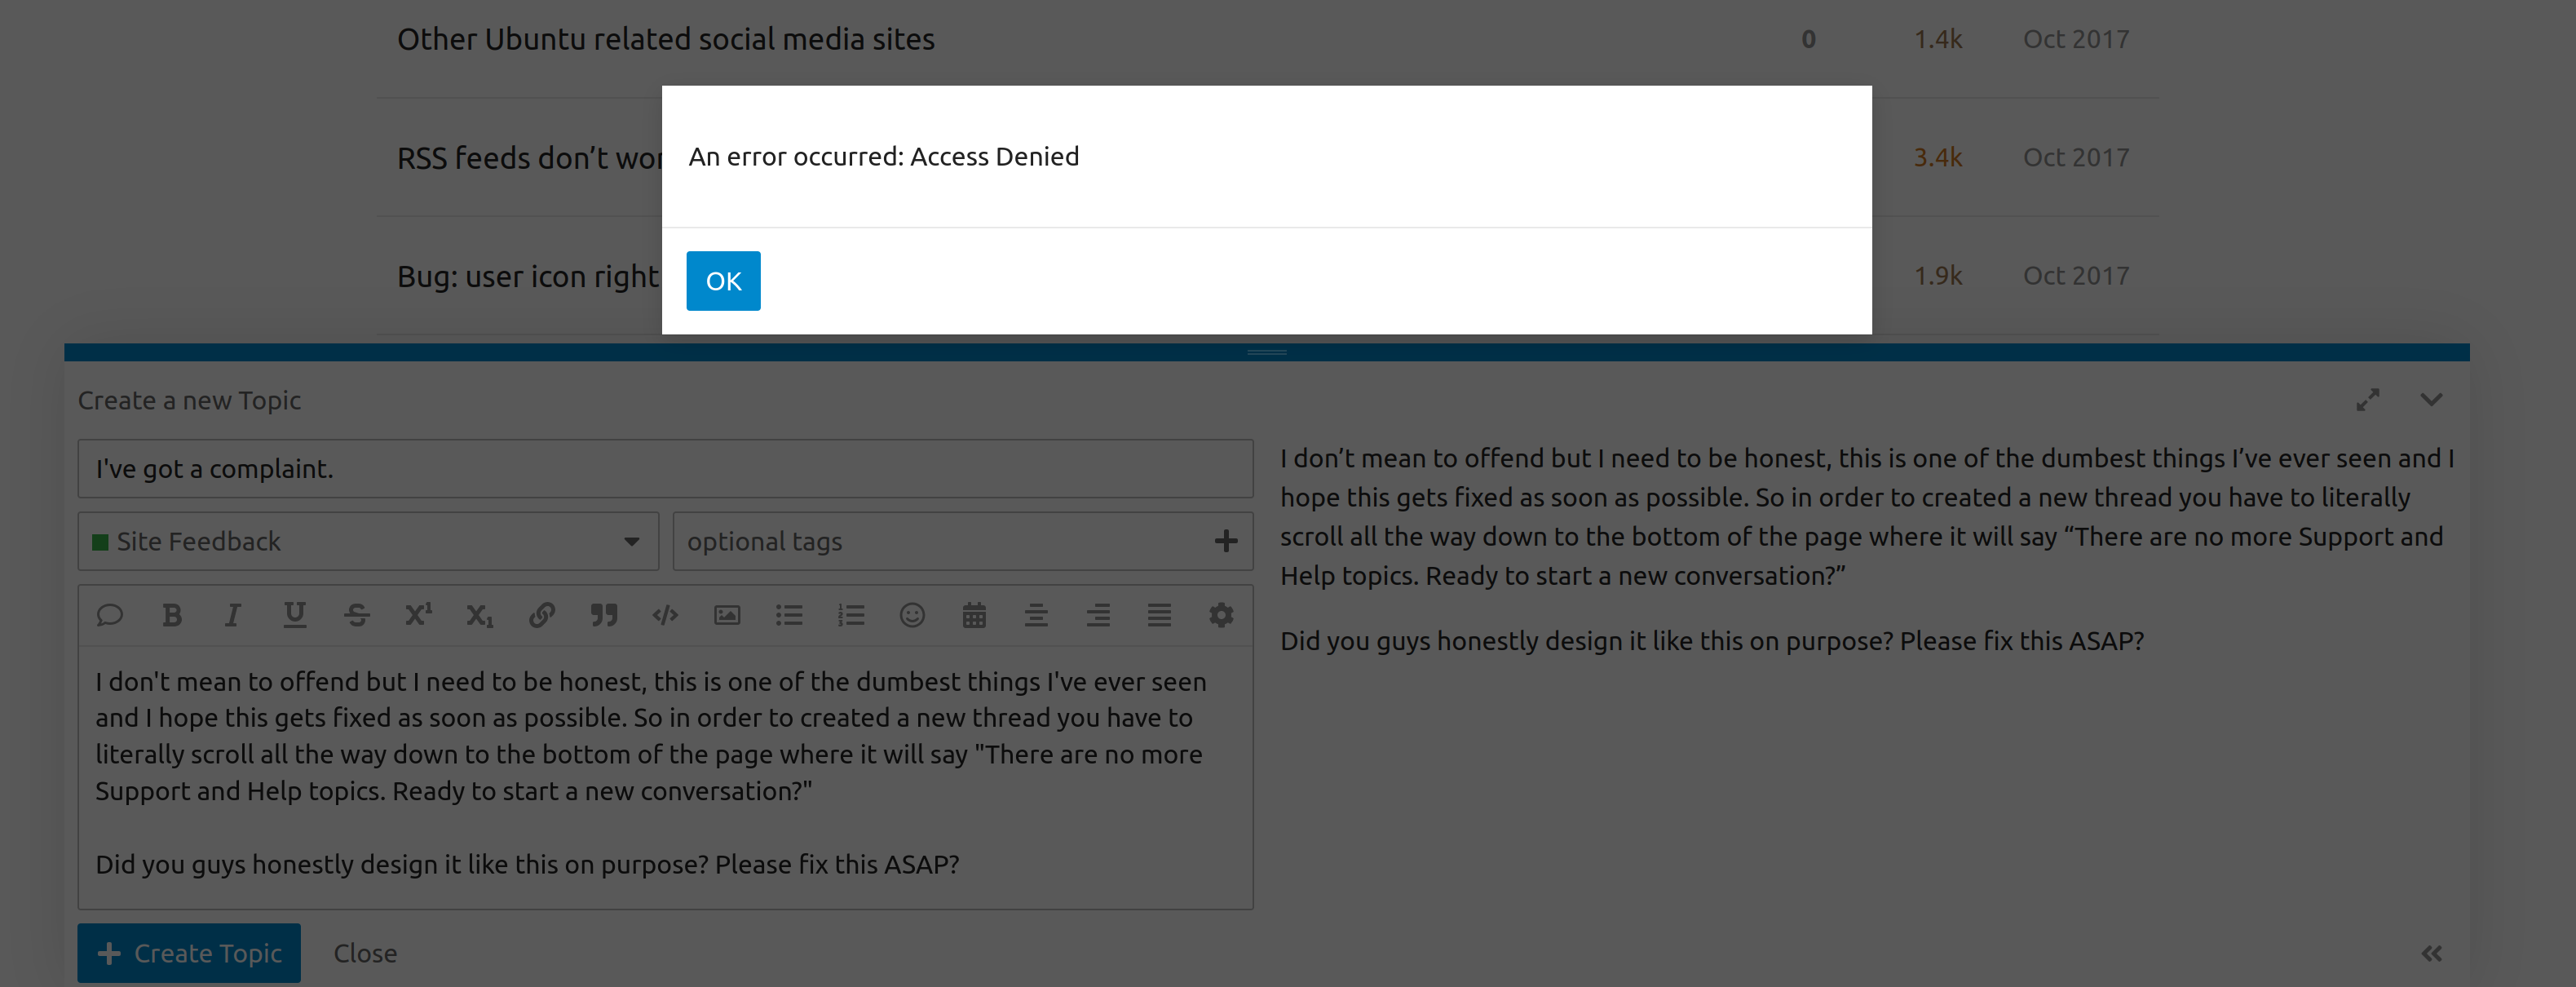Open the emoji picker

(x=912, y=615)
